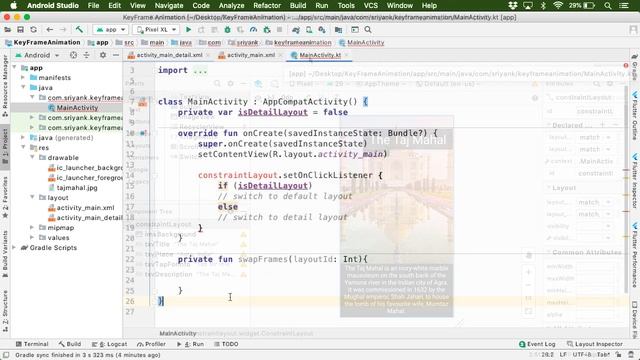Screen dimensions: 640x360
Task: Toggle the Resource Manager side tab
Action: pos(5,86)
